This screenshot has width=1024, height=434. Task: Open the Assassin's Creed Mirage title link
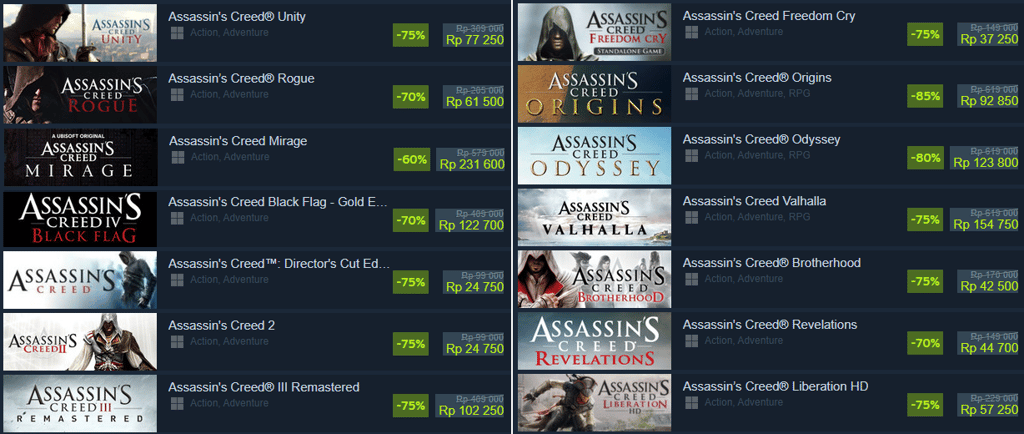point(237,141)
